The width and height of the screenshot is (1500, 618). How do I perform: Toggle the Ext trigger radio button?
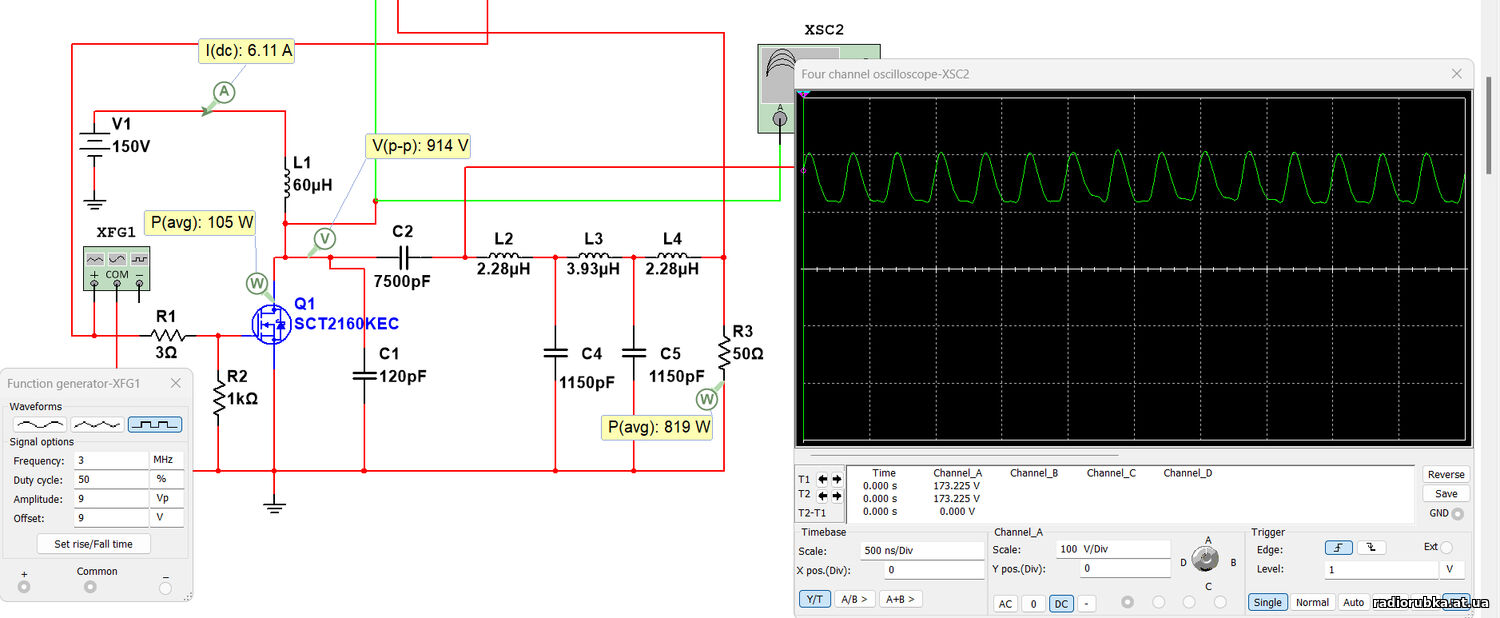(x=1446, y=548)
